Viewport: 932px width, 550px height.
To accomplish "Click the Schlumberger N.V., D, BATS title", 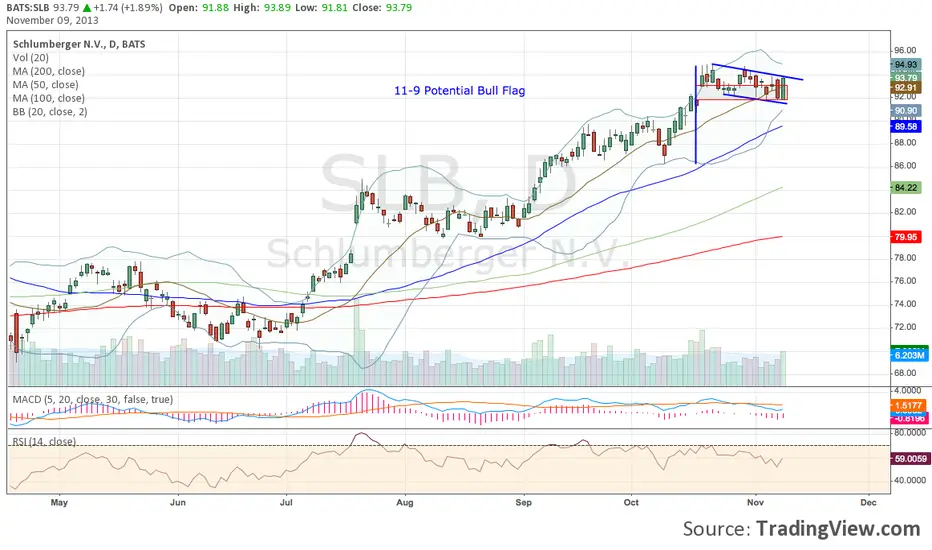I will pos(79,44).
